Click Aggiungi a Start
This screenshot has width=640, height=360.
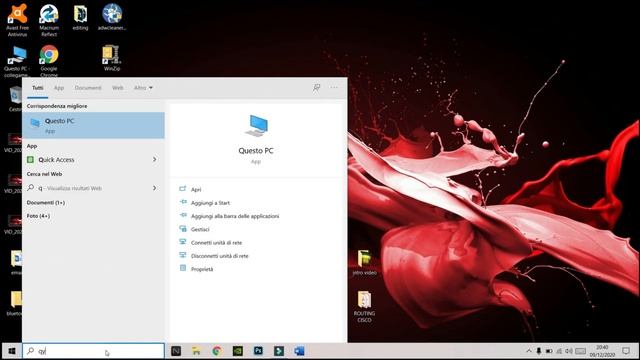point(210,203)
